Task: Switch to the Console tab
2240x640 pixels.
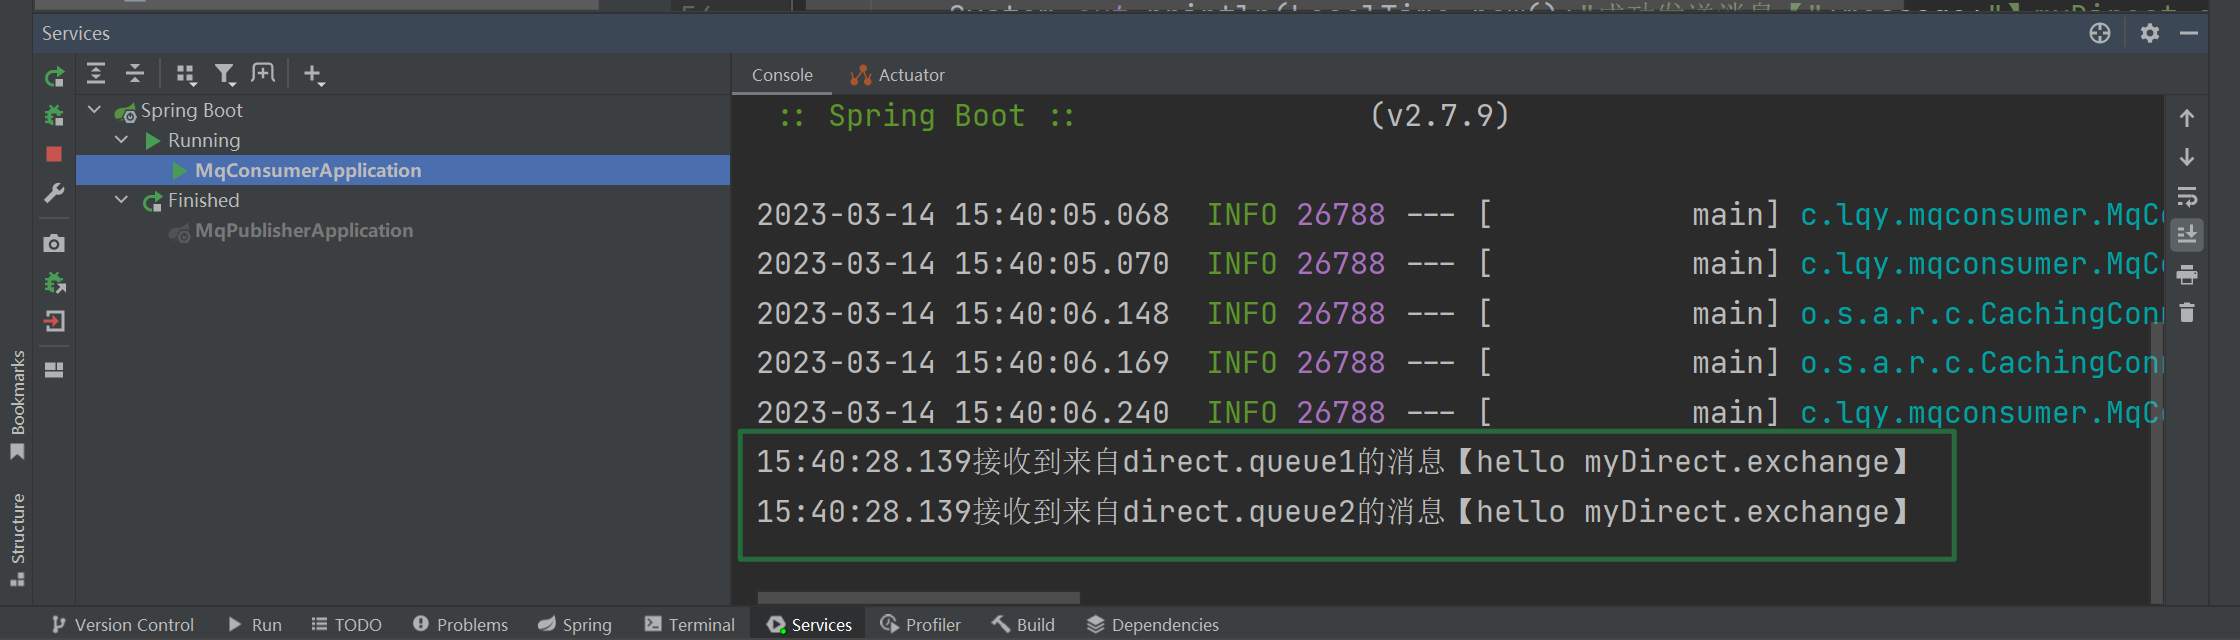Action: (x=782, y=75)
